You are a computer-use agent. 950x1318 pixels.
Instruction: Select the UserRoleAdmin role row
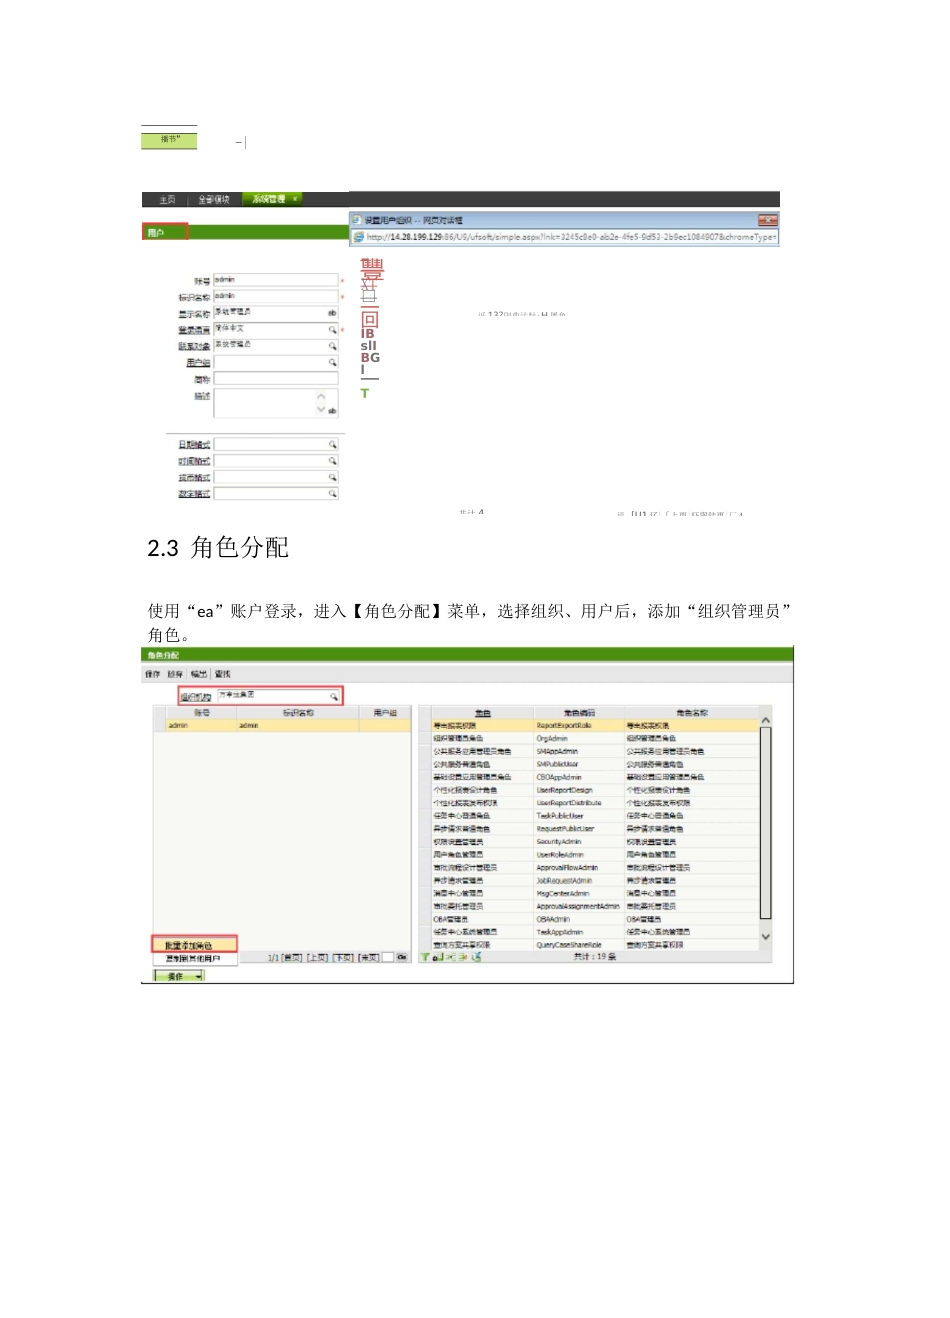589,855
